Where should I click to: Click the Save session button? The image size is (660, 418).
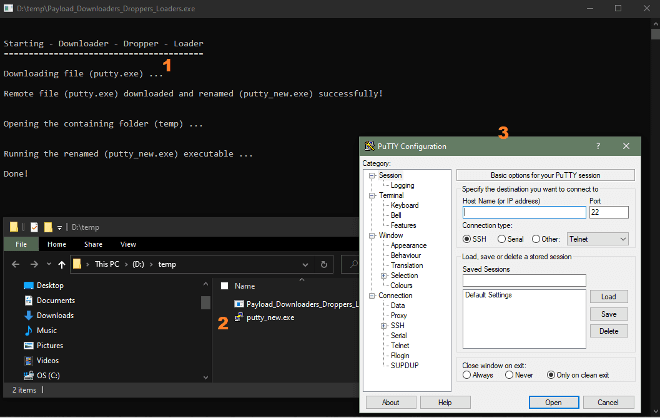pyautogui.click(x=609, y=314)
